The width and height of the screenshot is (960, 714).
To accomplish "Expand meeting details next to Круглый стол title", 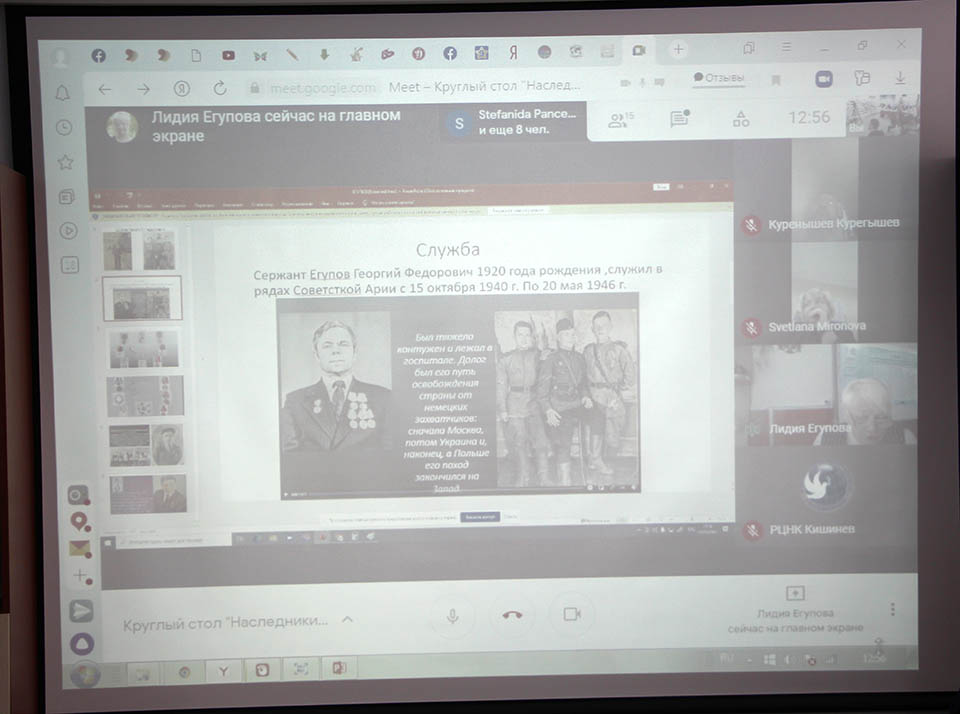I will tap(347, 620).
